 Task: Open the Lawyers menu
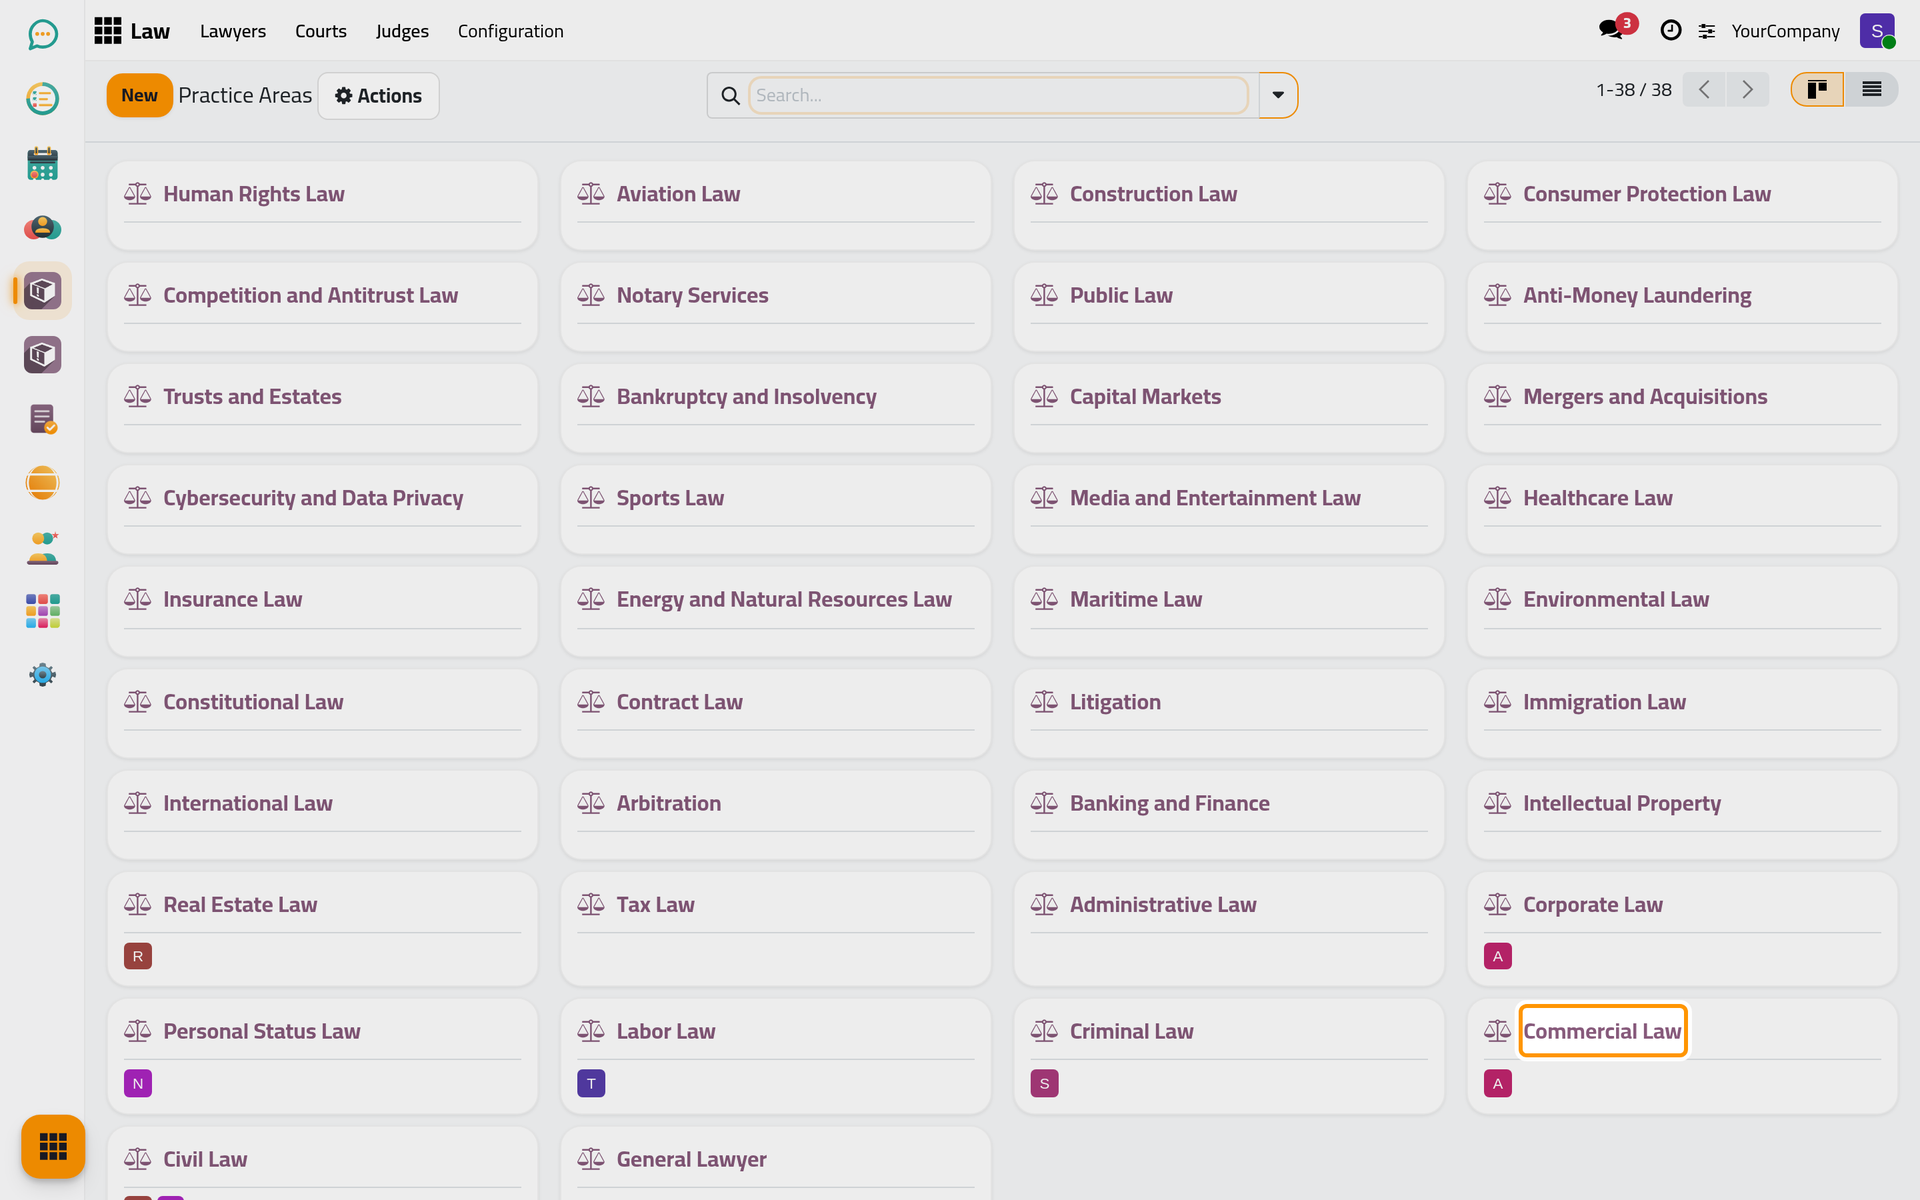point(233,31)
